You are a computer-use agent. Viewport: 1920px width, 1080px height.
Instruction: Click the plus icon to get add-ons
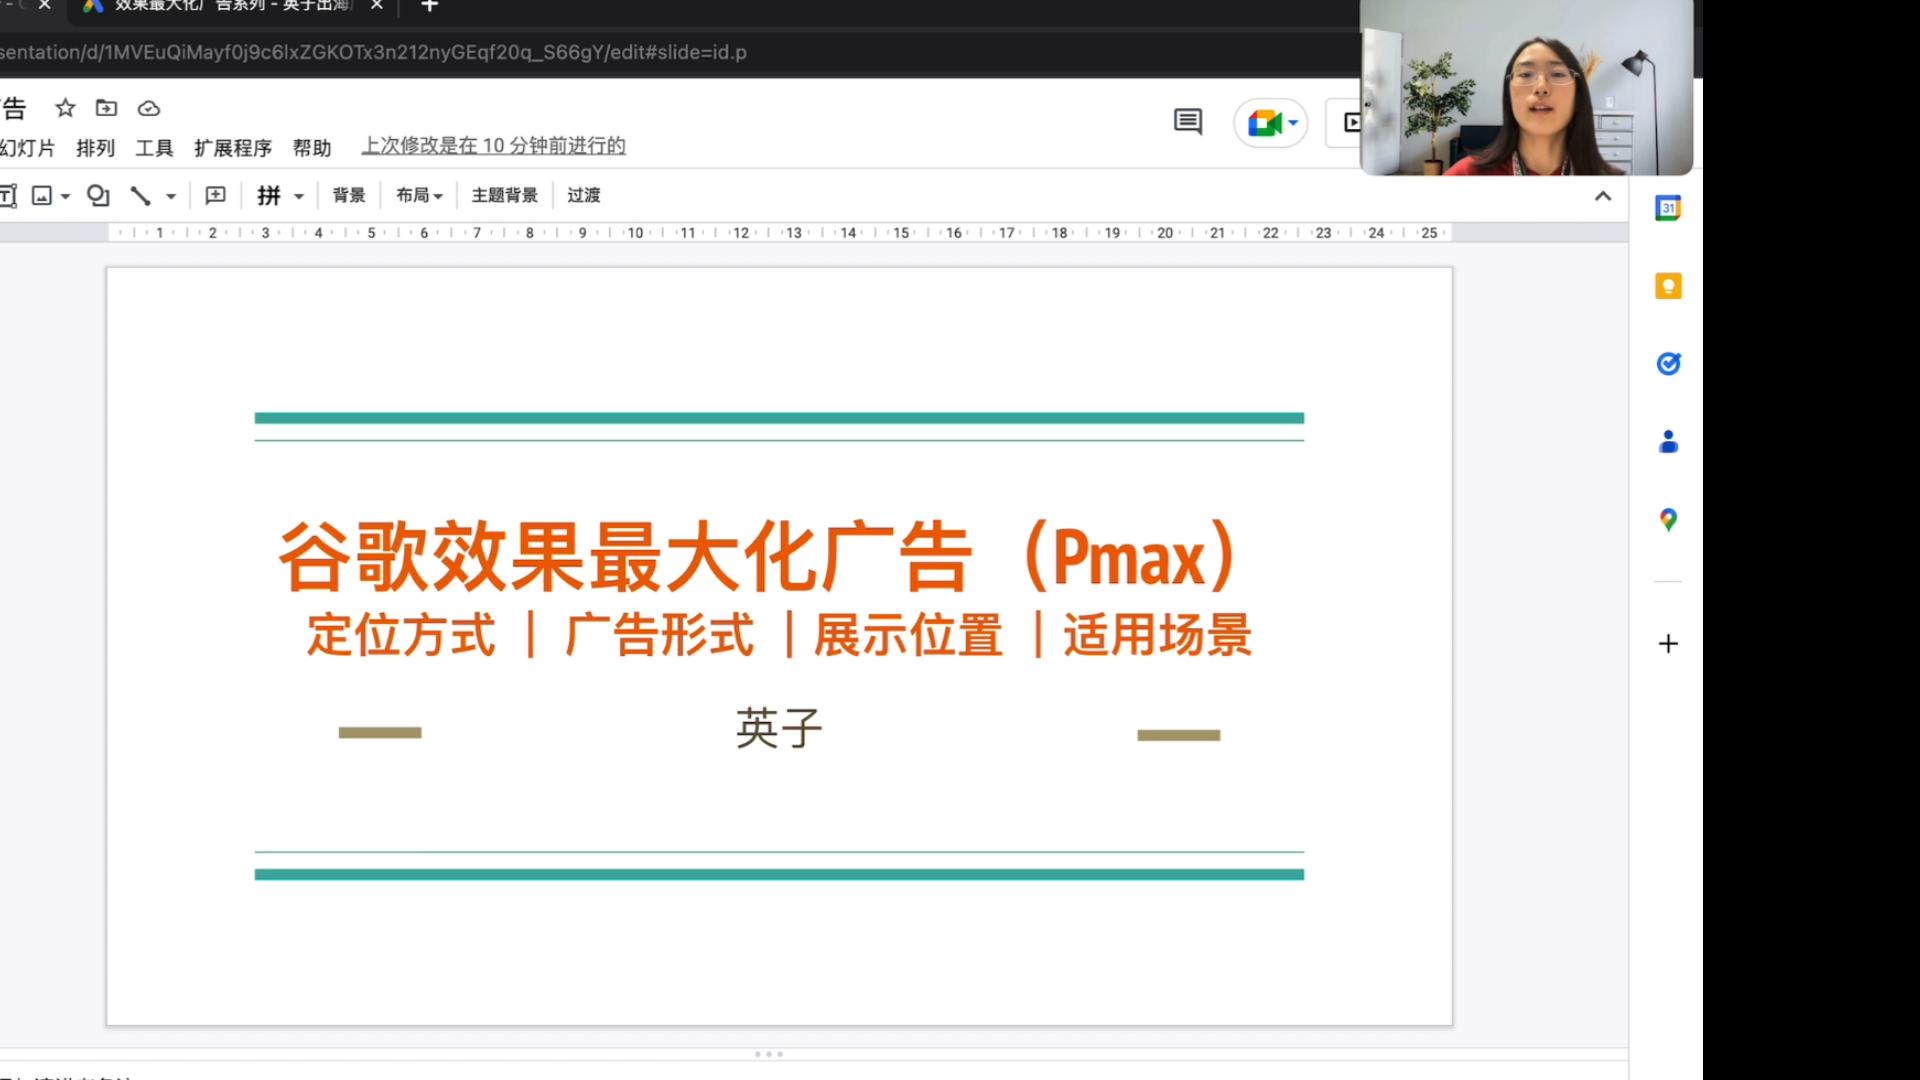(1668, 643)
